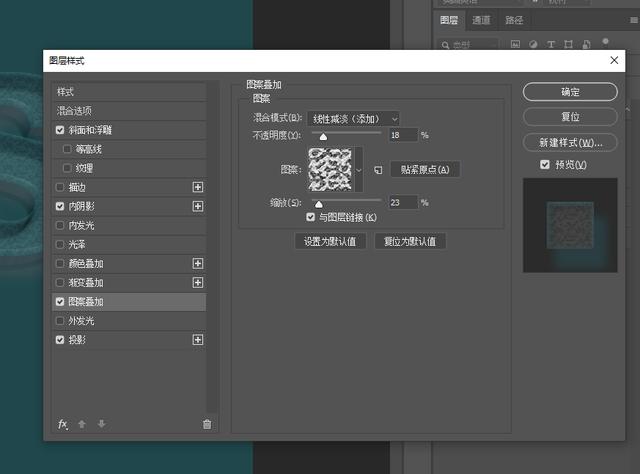Viewport: 640px width, 474px height.
Task: Switch to the 路径 tab
Action: pos(514,20)
